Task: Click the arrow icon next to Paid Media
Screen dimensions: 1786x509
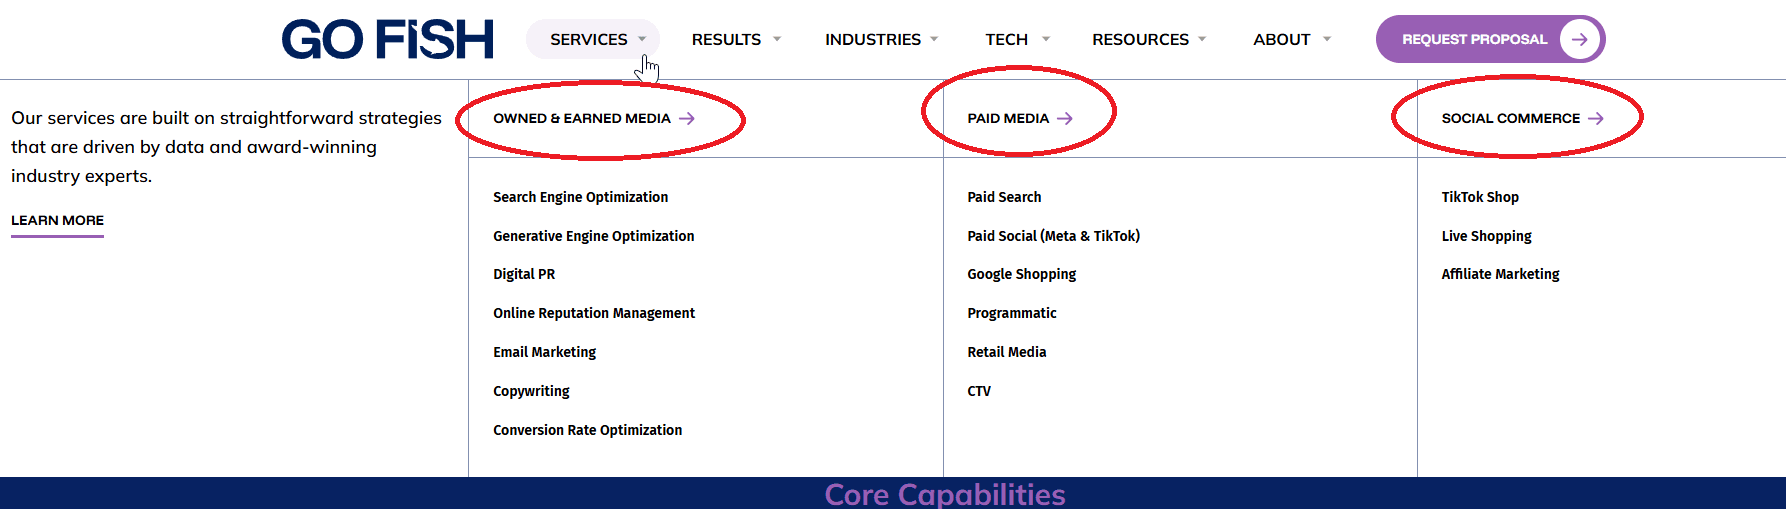Action: (1065, 118)
